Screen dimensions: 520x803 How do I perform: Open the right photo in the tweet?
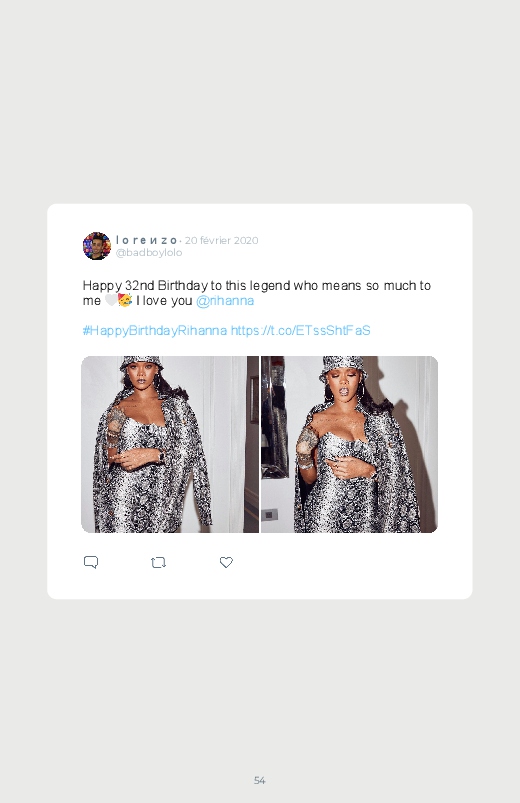(x=349, y=445)
